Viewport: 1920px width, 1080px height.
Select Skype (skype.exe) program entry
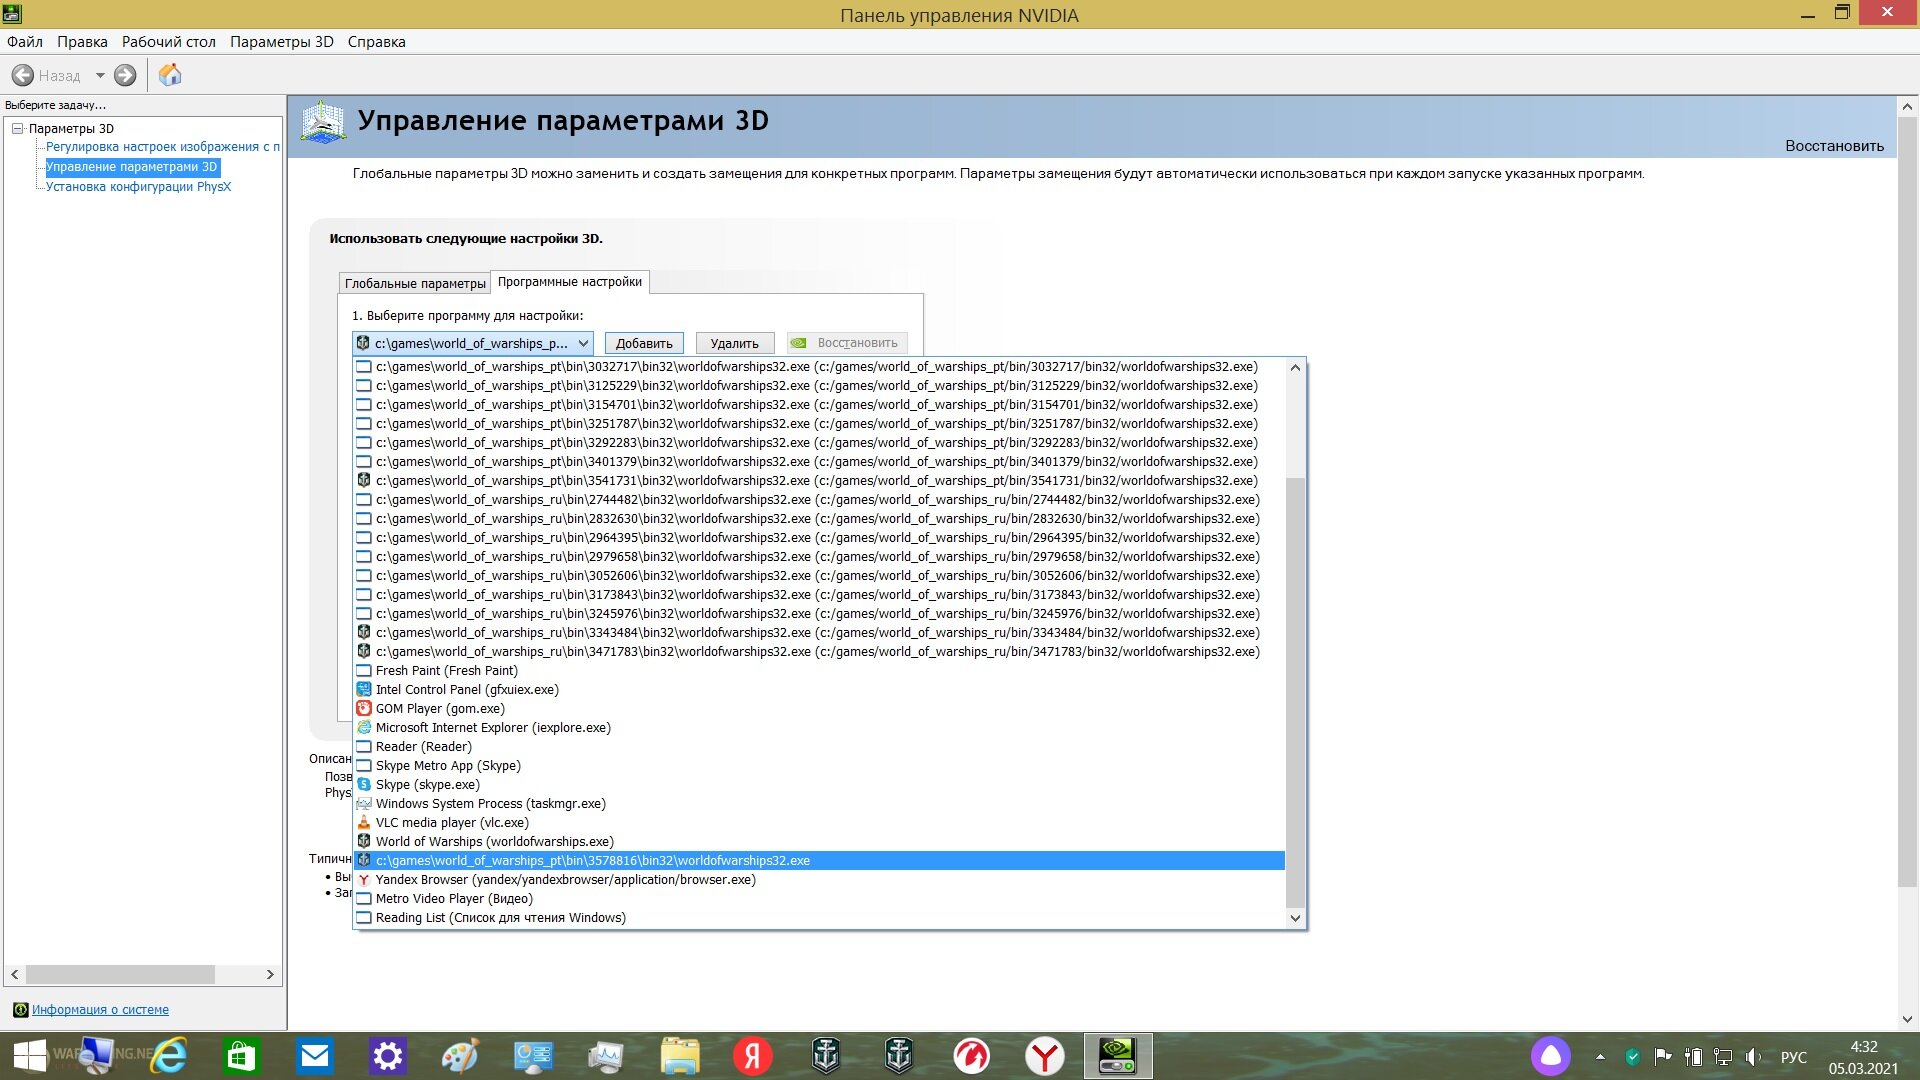[819, 785]
